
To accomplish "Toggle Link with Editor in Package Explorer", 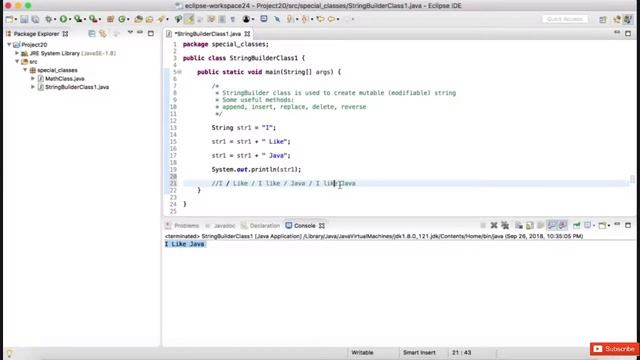I will [x=103, y=34].
